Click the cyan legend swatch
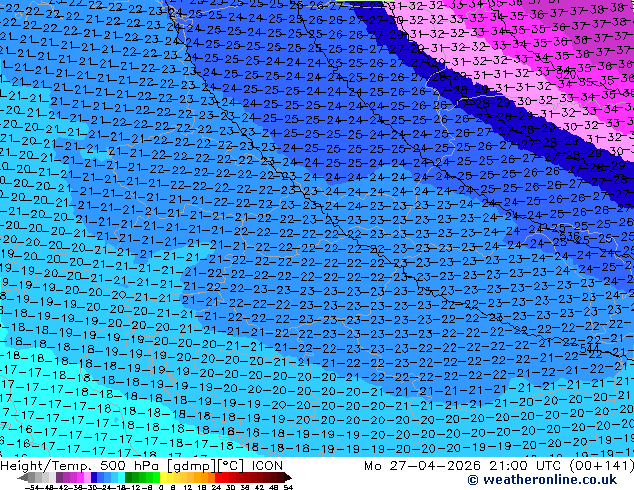 tap(122, 477)
